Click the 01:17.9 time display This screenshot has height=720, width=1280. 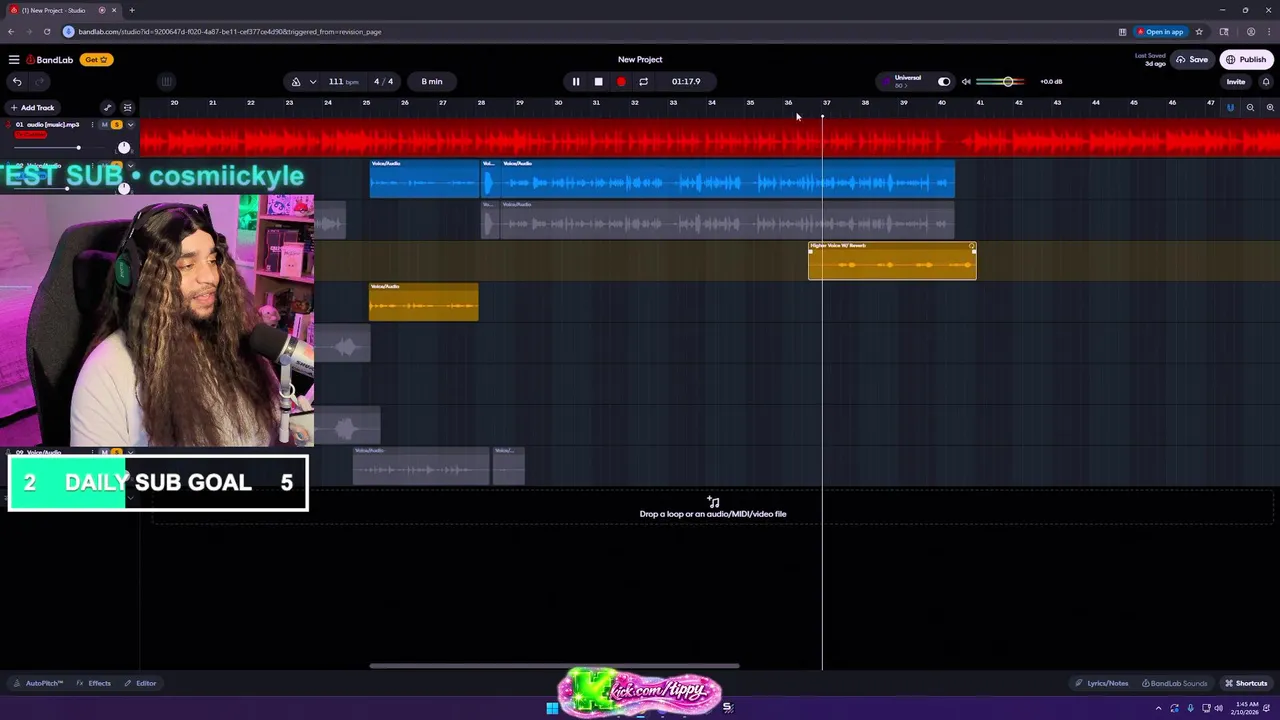[x=686, y=82]
